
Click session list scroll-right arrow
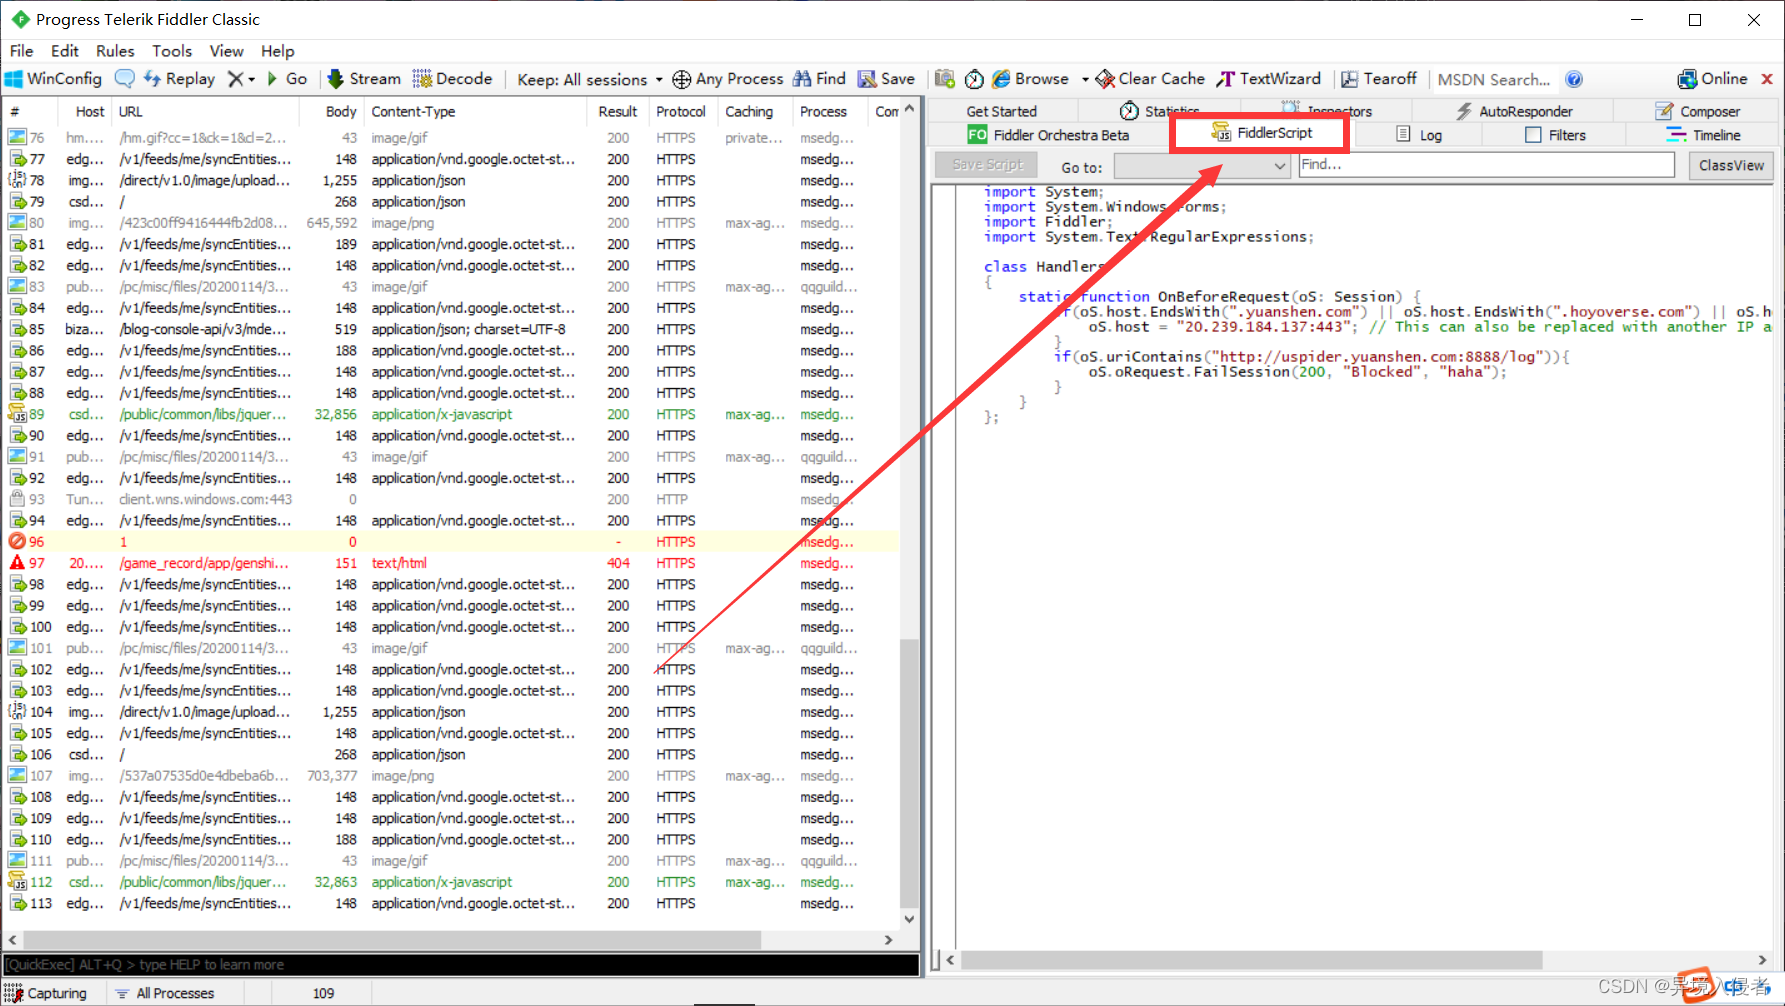tap(888, 940)
